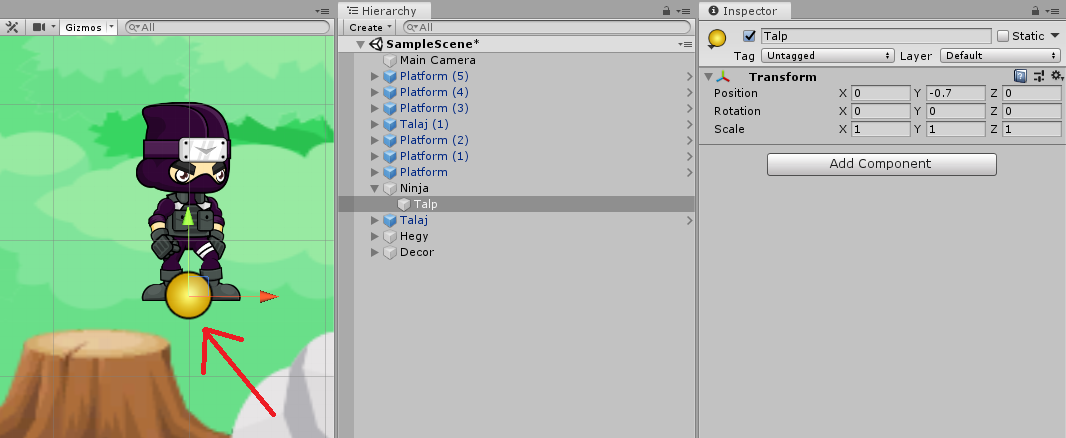Viewport: 1066px width, 438px height.
Task: Click the Platform (4) prefab cube icon
Action: [390, 92]
